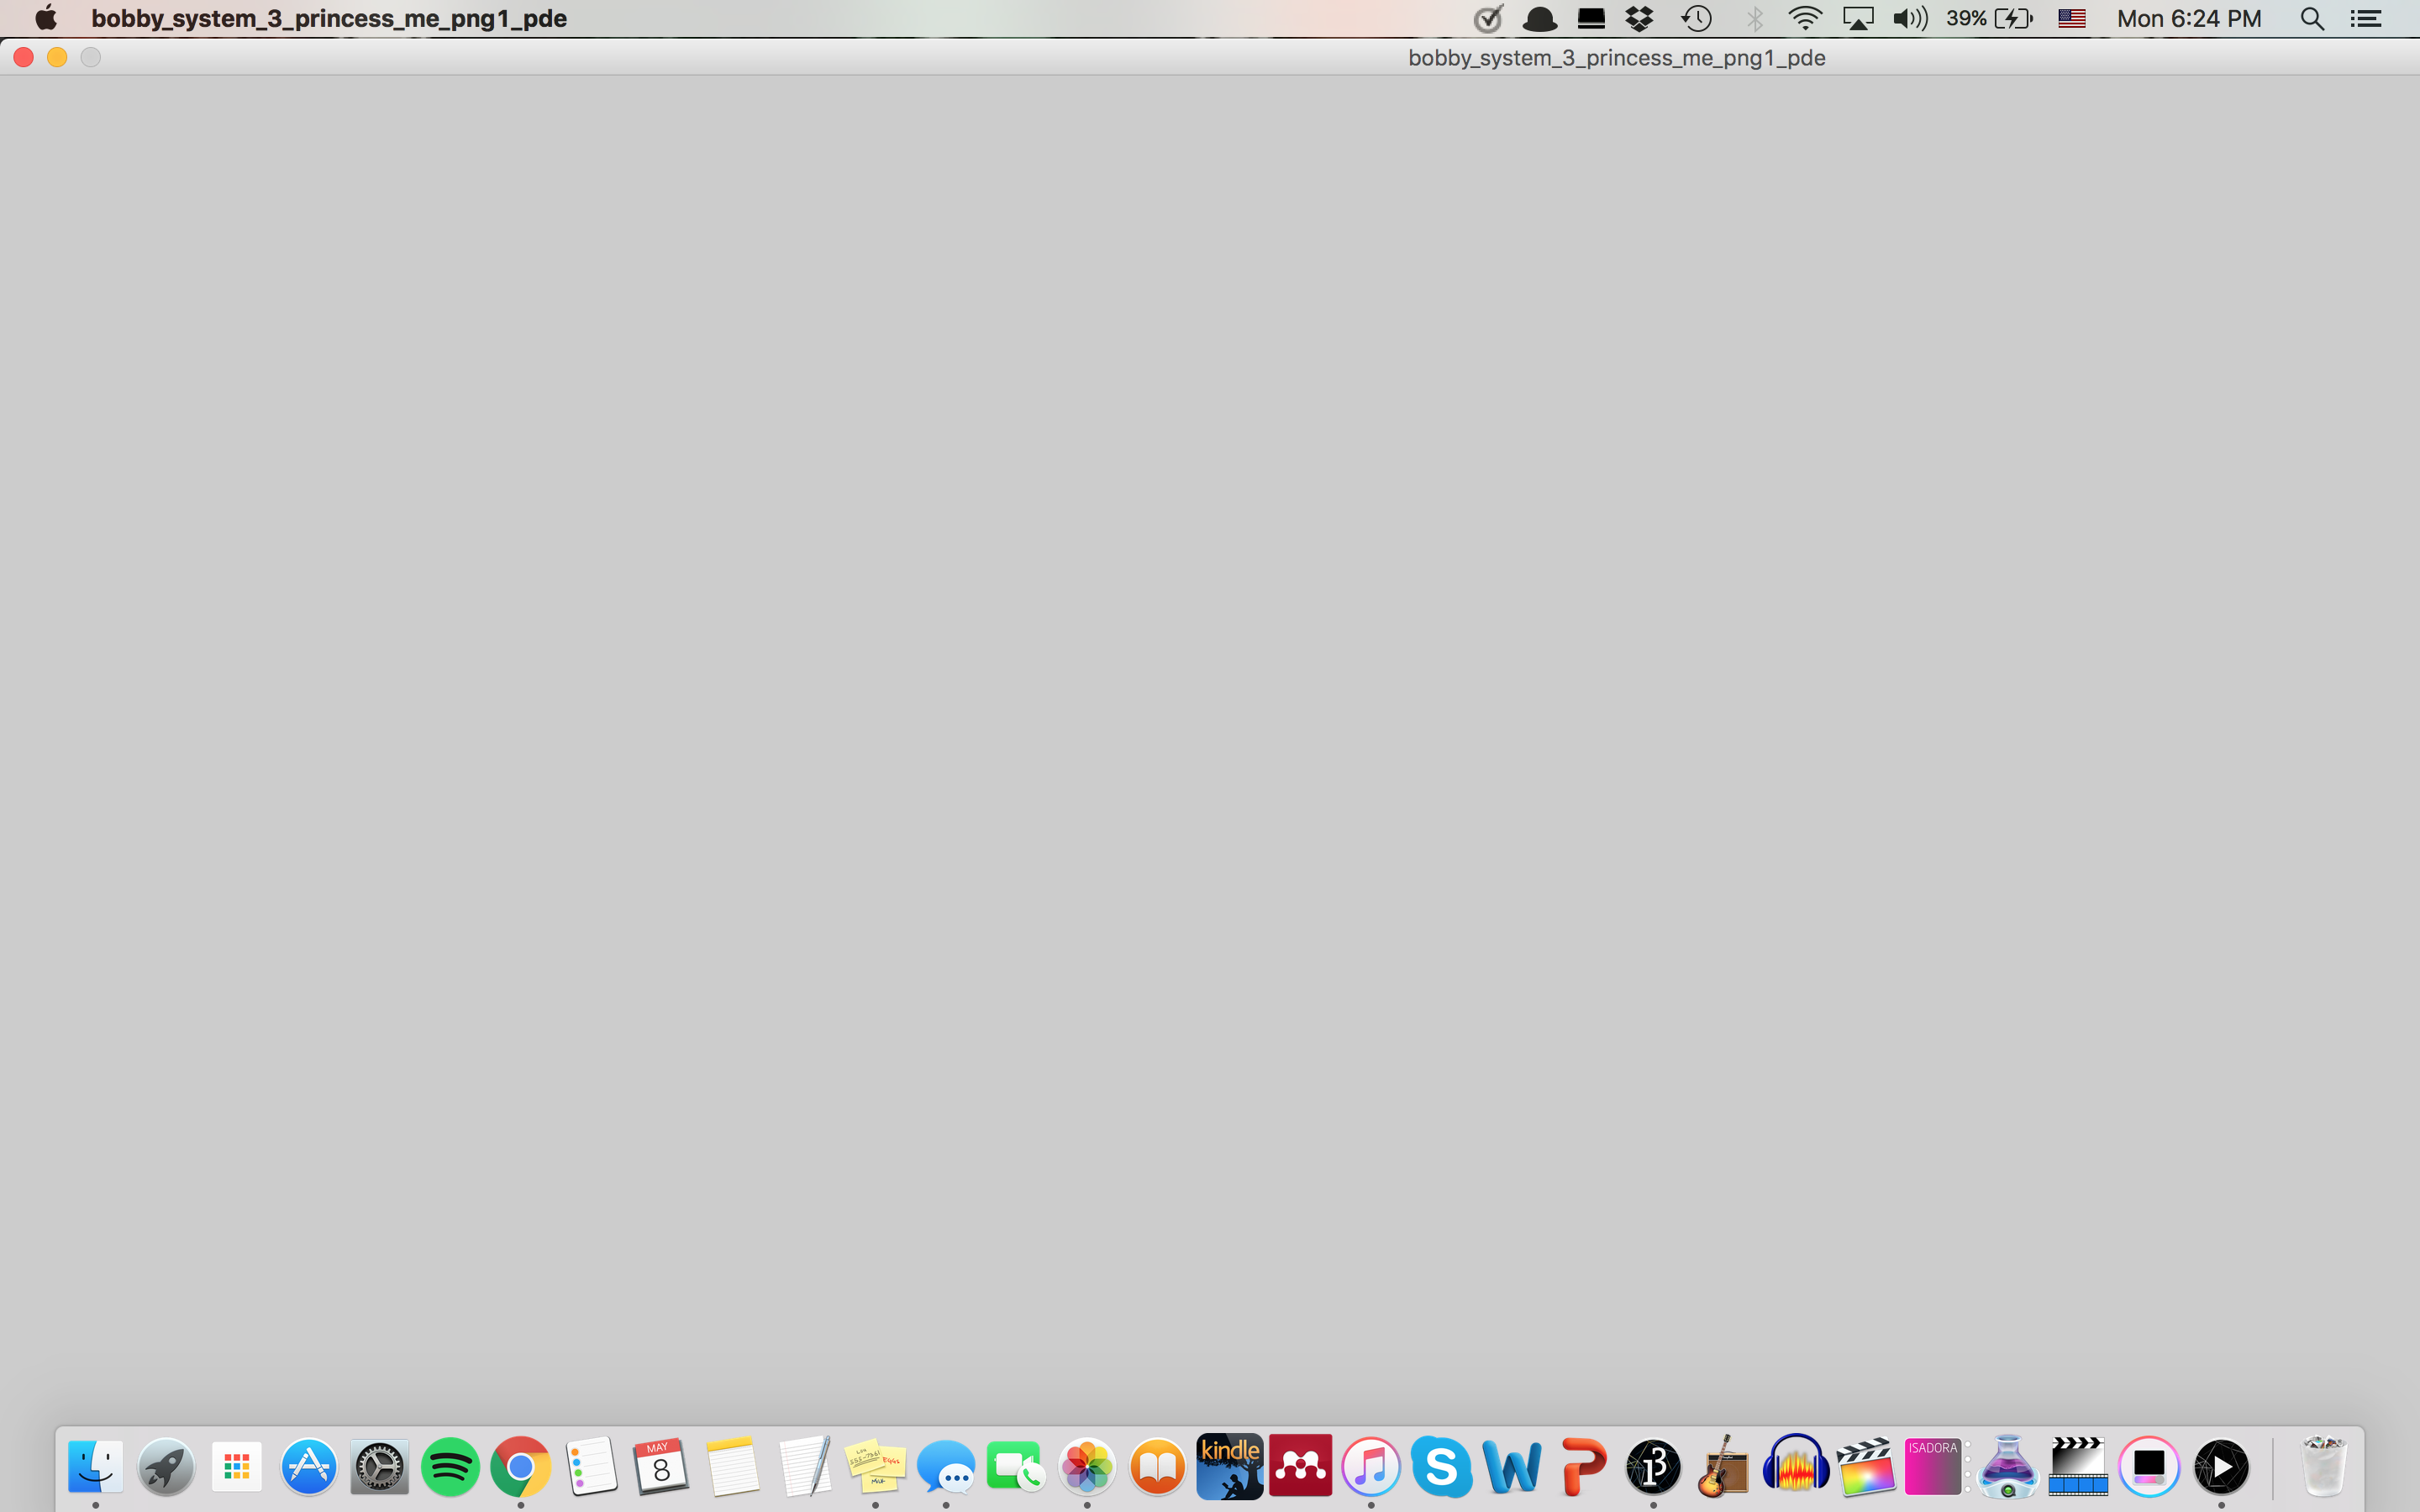Open the Trash in dock
The height and width of the screenshot is (1512, 2420).
click(2323, 1467)
